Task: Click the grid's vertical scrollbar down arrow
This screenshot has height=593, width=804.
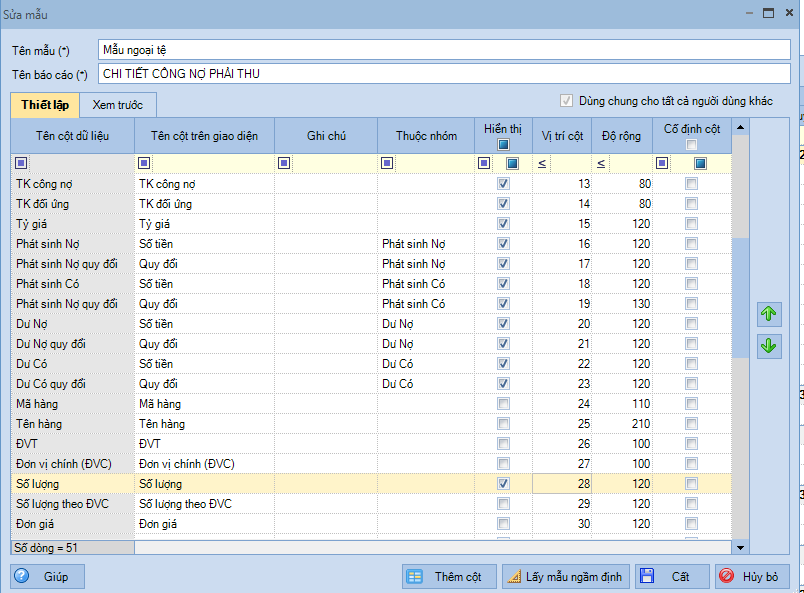Action: 740,547
